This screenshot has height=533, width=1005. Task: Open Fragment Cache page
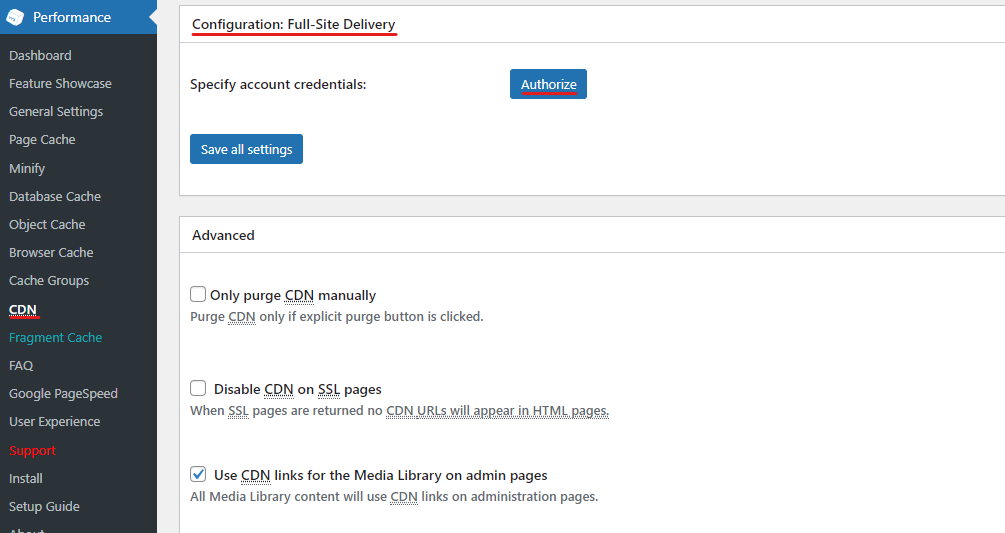pyautogui.click(x=56, y=338)
